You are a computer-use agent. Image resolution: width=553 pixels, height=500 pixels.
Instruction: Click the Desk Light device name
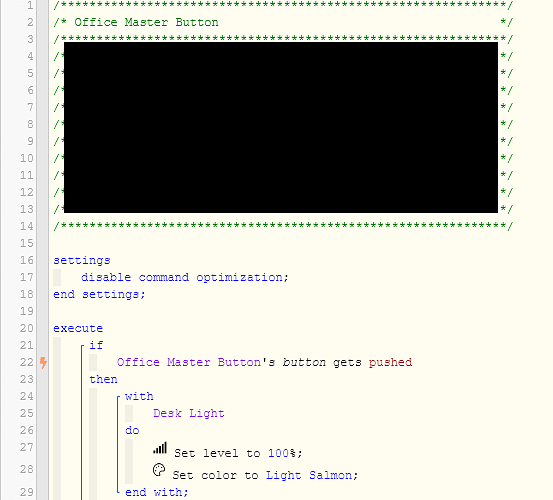[x=189, y=413]
